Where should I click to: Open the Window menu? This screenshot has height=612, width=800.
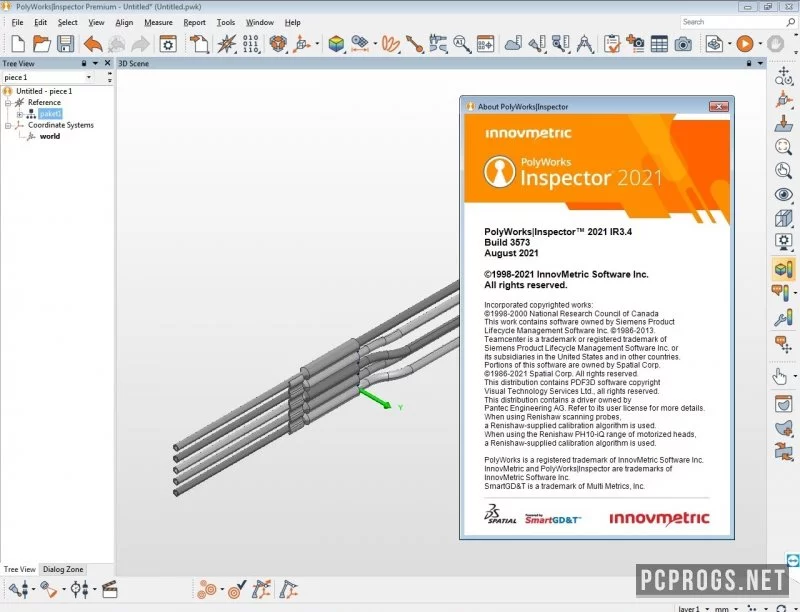tap(260, 22)
